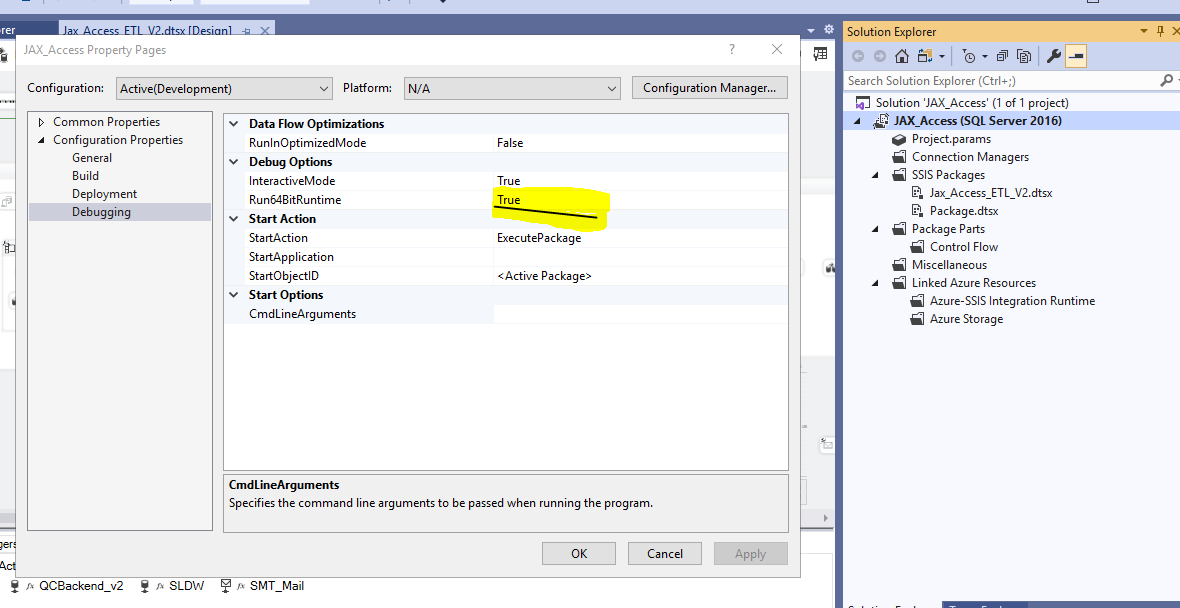Screen dimensions: 1180x608
Task: Click the RunInOptimizedMode False value
Action: [x=640, y=143]
